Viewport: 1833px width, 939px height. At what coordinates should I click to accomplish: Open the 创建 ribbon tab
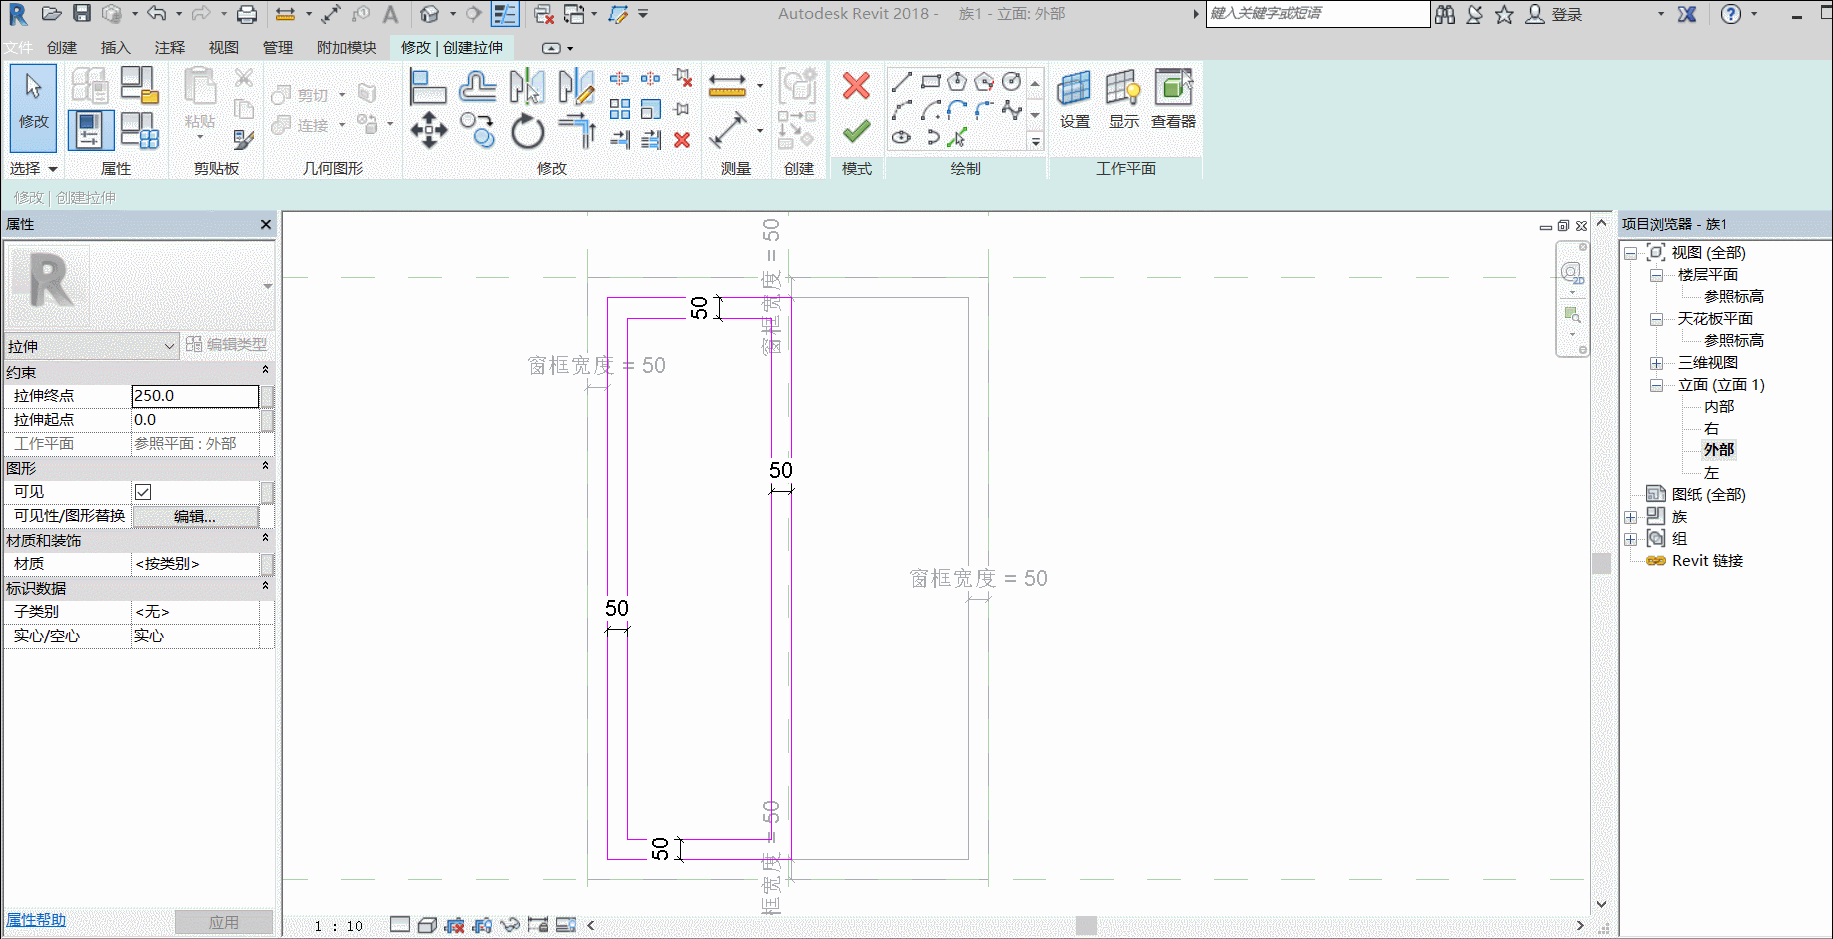click(62, 48)
